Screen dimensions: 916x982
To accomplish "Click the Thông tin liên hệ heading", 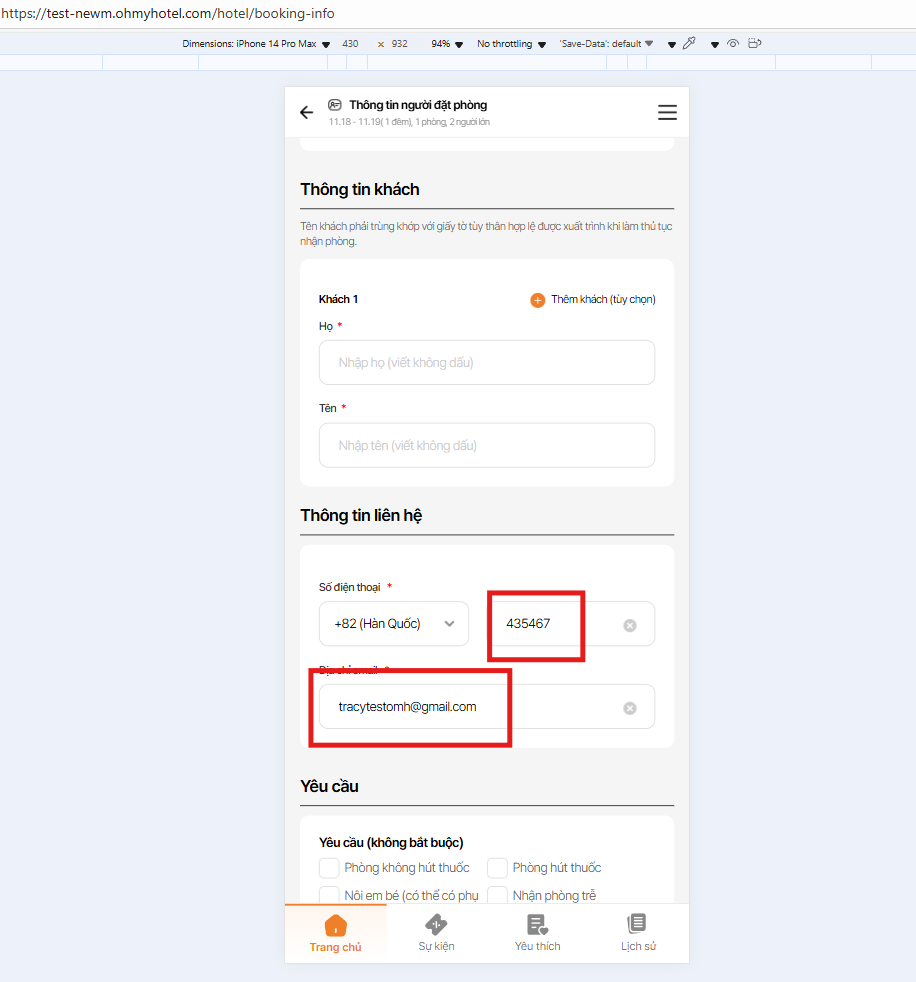I will click(x=361, y=515).
